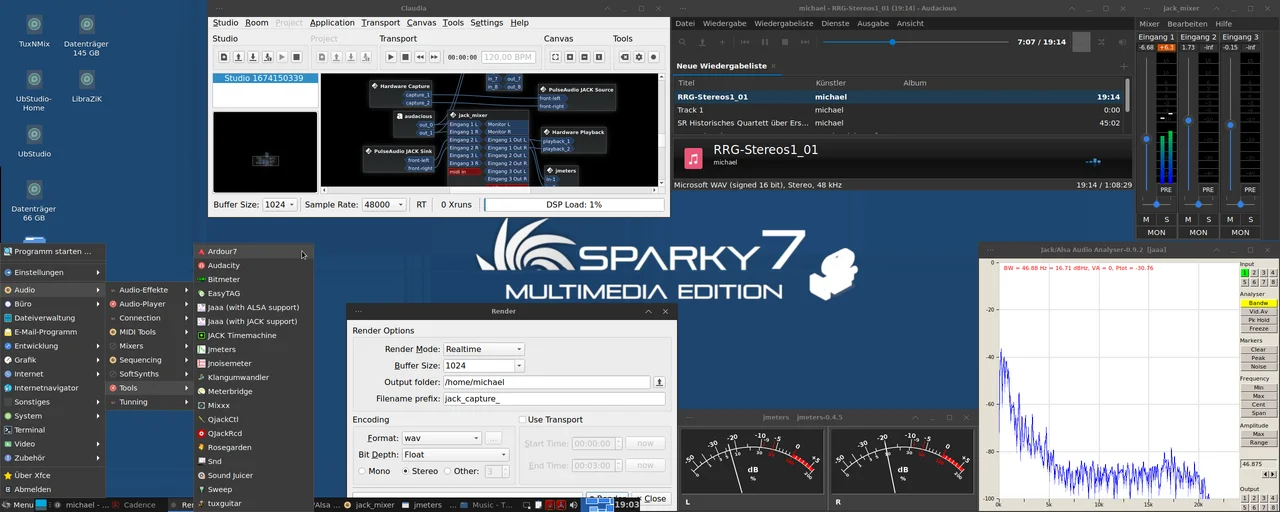Open the TuxNMix desktop icon
Image resolution: width=1280 pixels, height=512 pixels.
[34, 31]
